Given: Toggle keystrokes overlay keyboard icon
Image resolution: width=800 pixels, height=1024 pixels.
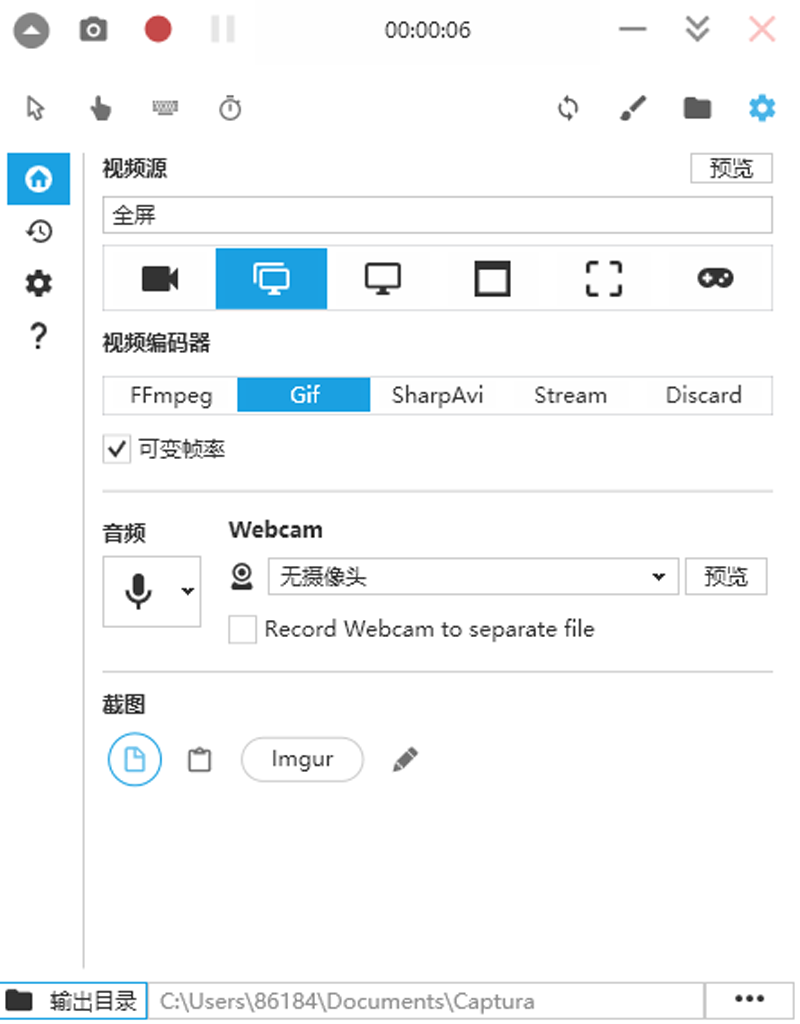Looking at the screenshot, I should click(166, 108).
